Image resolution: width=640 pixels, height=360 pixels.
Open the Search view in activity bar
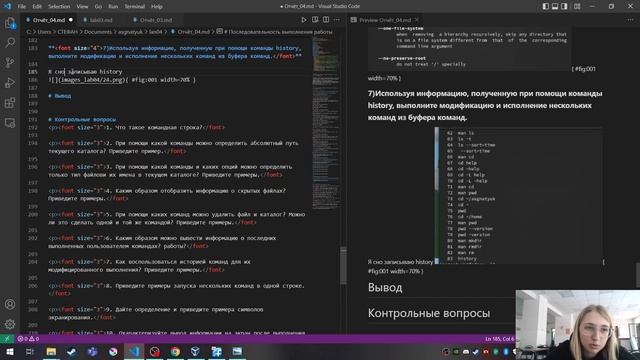click(x=10, y=42)
